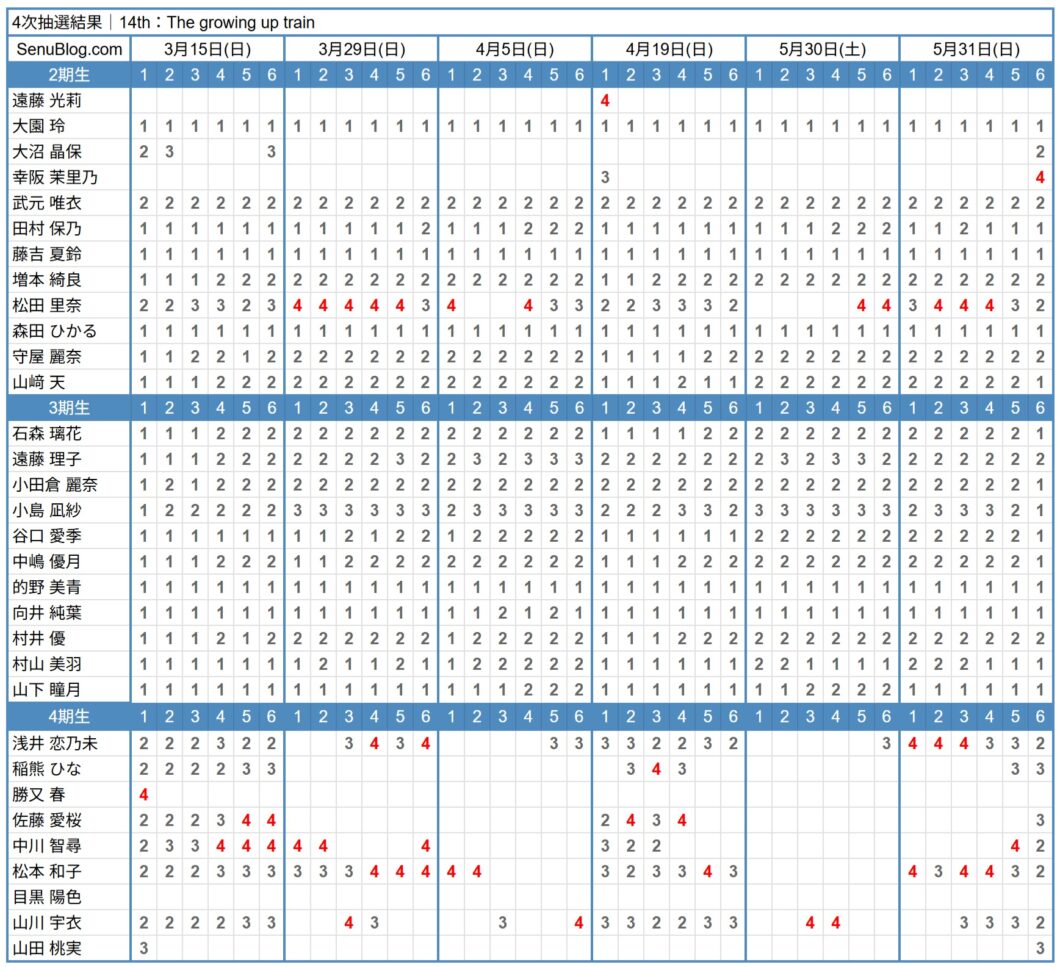Image resolution: width=1060 pixels, height=967 pixels.
Task: Collapse the 2期生 group header row
Action: pos(66,73)
